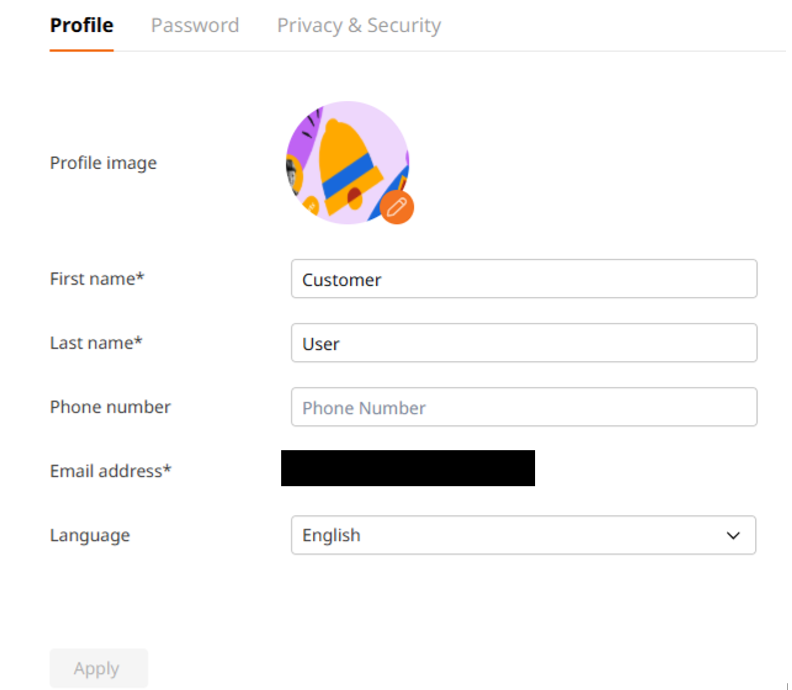Image resolution: width=792 pixels, height=690 pixels.
Task: Select the Profile tab
Action: (82, 25)
